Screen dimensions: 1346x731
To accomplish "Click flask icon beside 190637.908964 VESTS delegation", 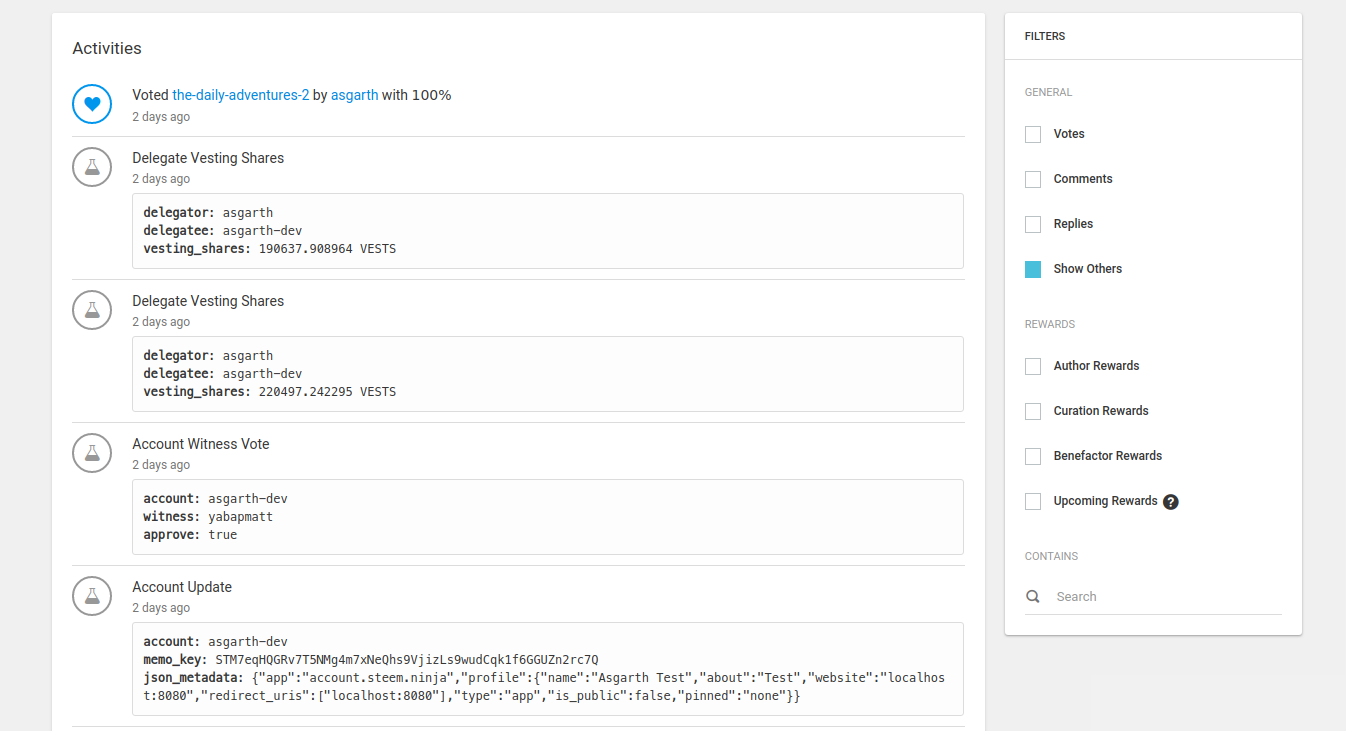I will [x=92, y=167].
